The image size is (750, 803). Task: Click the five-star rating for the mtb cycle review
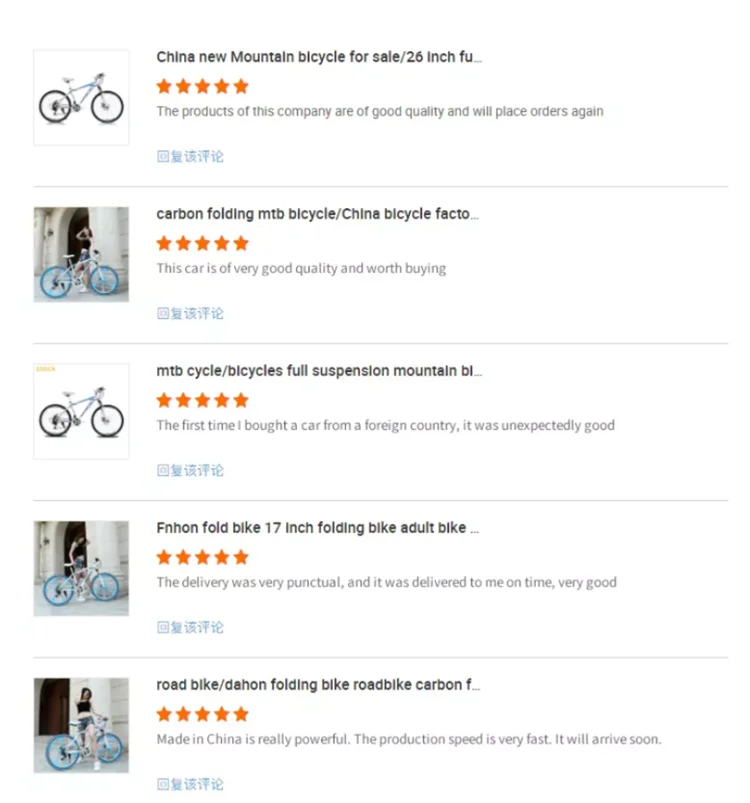tap(202, 400)
